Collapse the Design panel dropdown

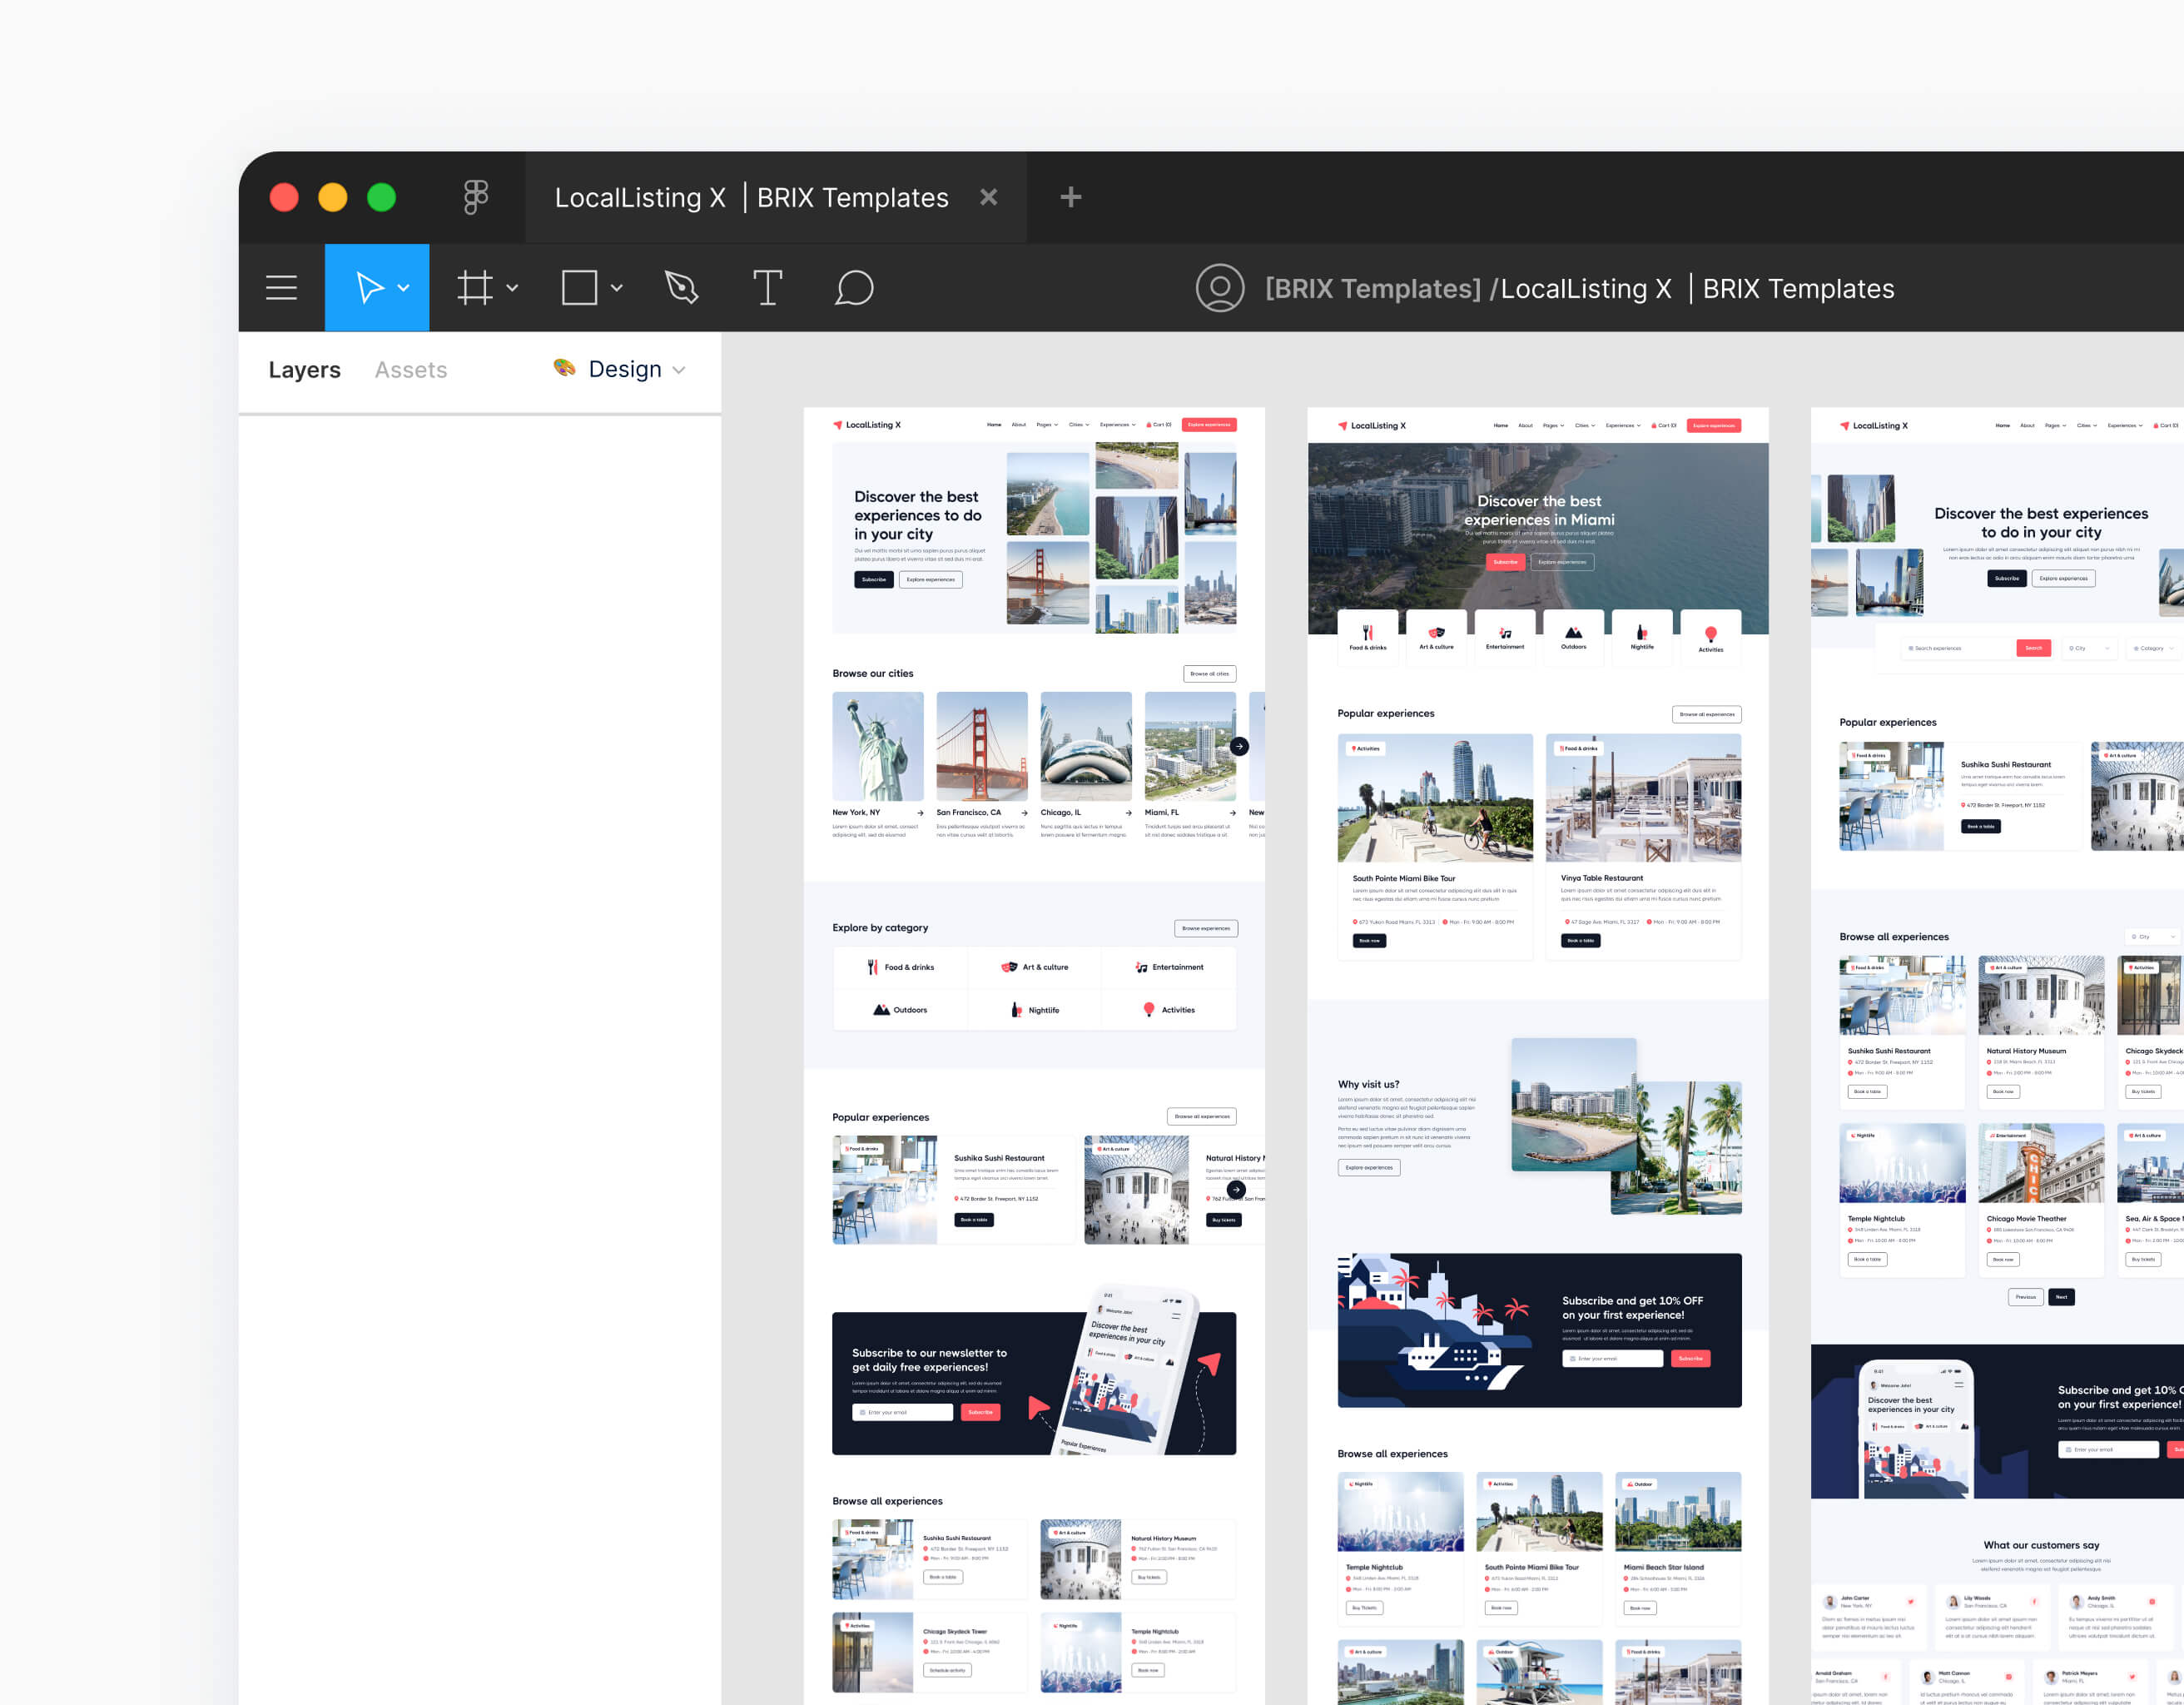pos(680,369)
